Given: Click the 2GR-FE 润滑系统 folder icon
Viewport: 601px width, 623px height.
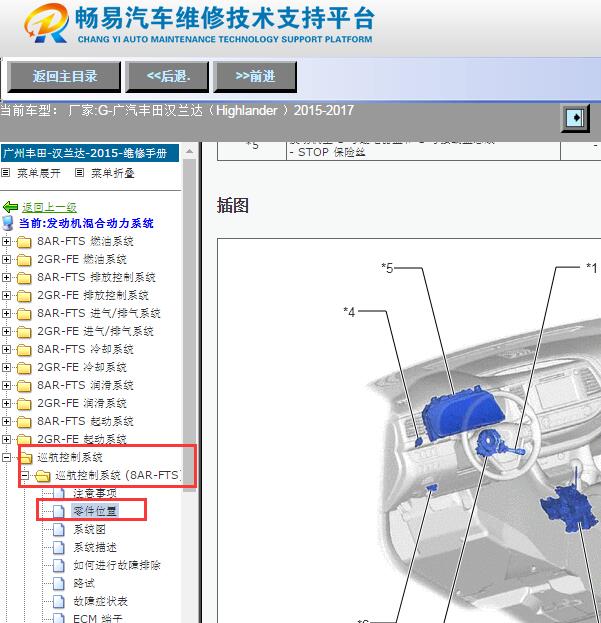Looking at the screenshot, I should coord(24,404).
